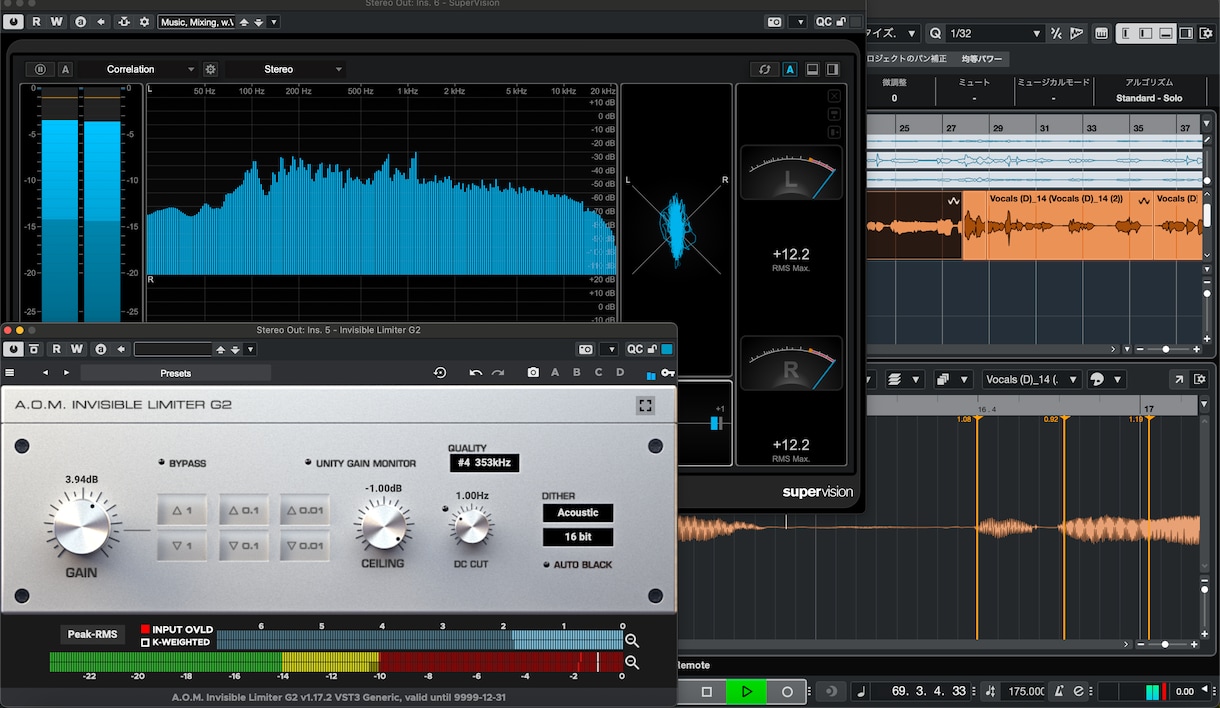Click the Peak-RMS meter mode button
This screenshot has width=1220, height=708.
(x=93, y=634)
